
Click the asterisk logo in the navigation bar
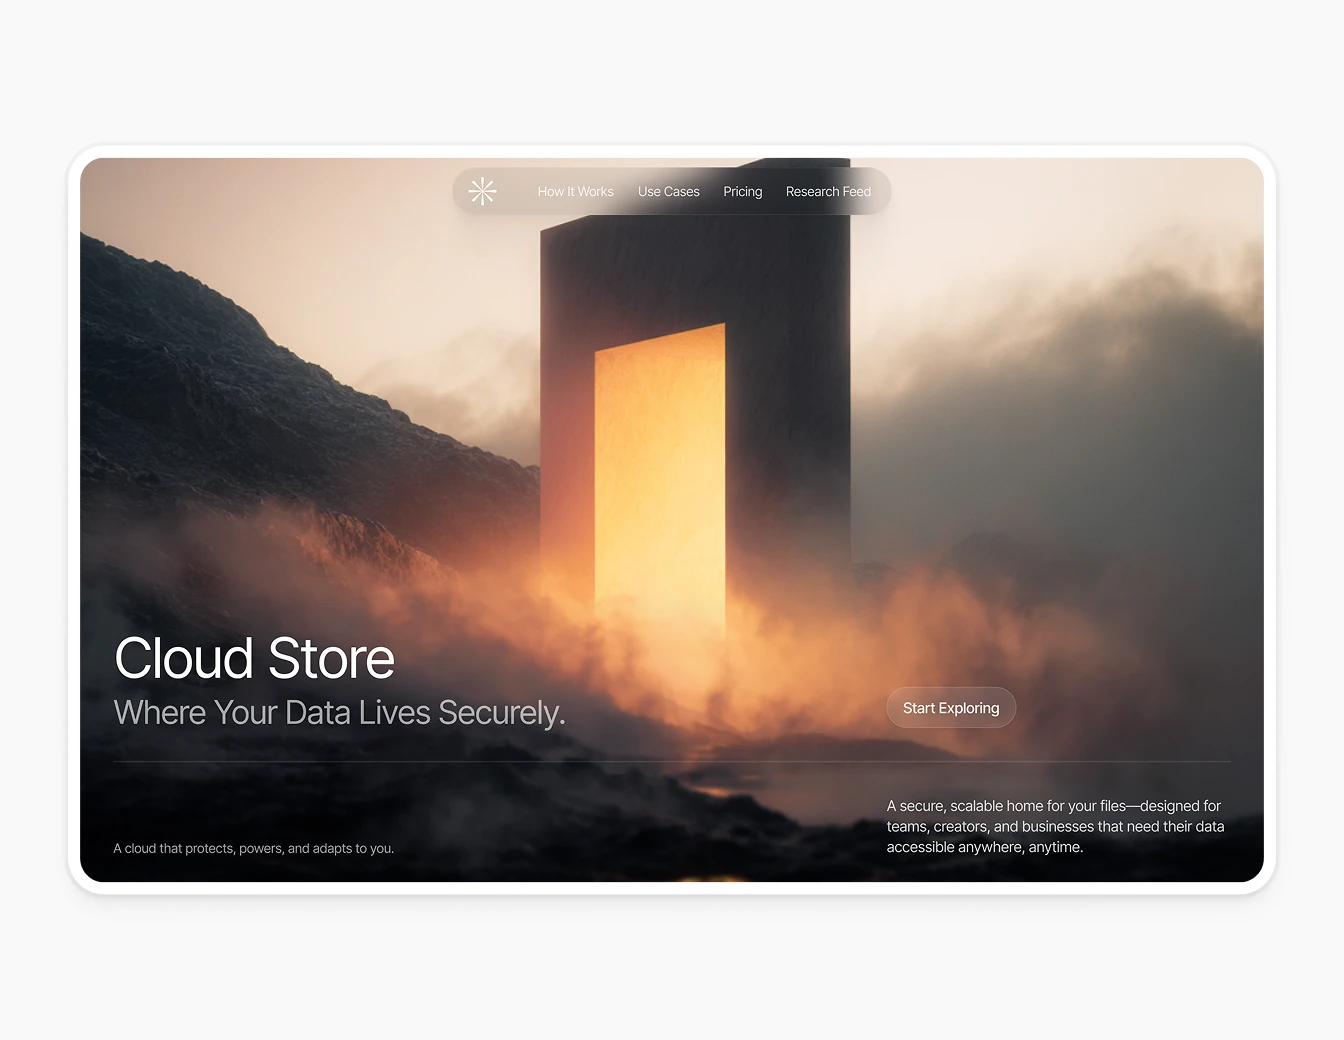[x=483, y=191]
